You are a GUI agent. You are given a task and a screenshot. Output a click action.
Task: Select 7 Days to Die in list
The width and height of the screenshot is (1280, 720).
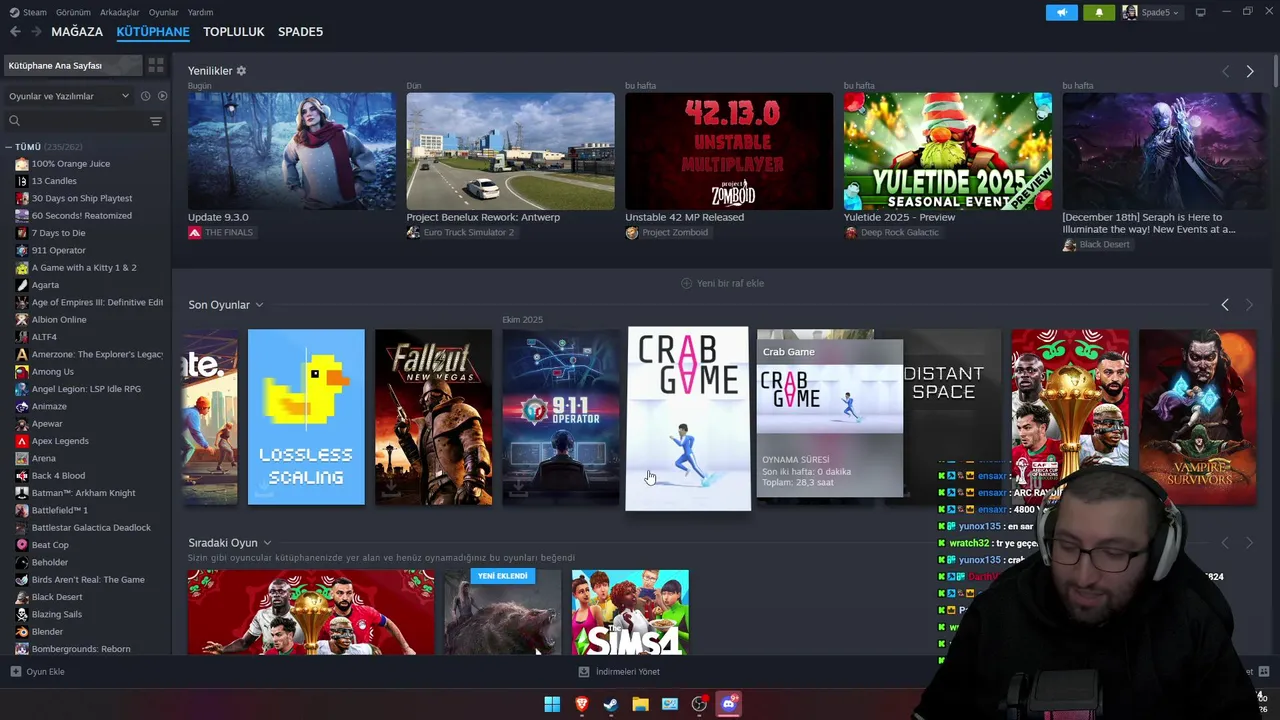tap(58, 233)
